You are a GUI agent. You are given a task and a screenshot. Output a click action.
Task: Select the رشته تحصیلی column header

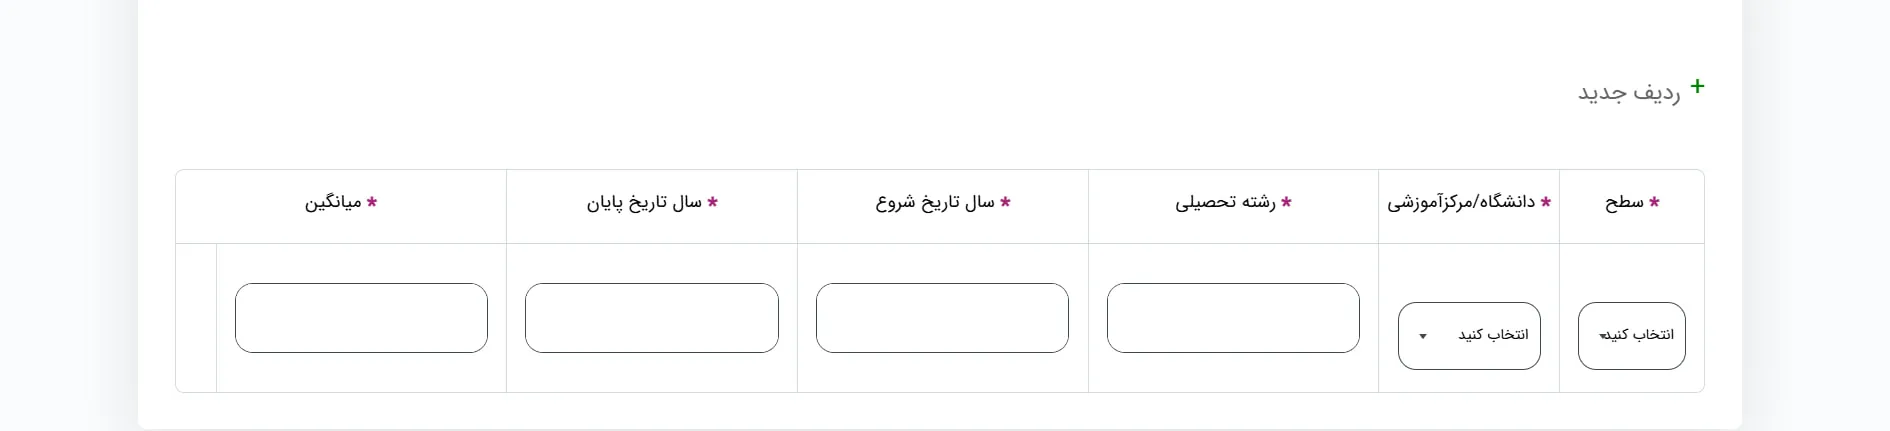coord(1225,203)
